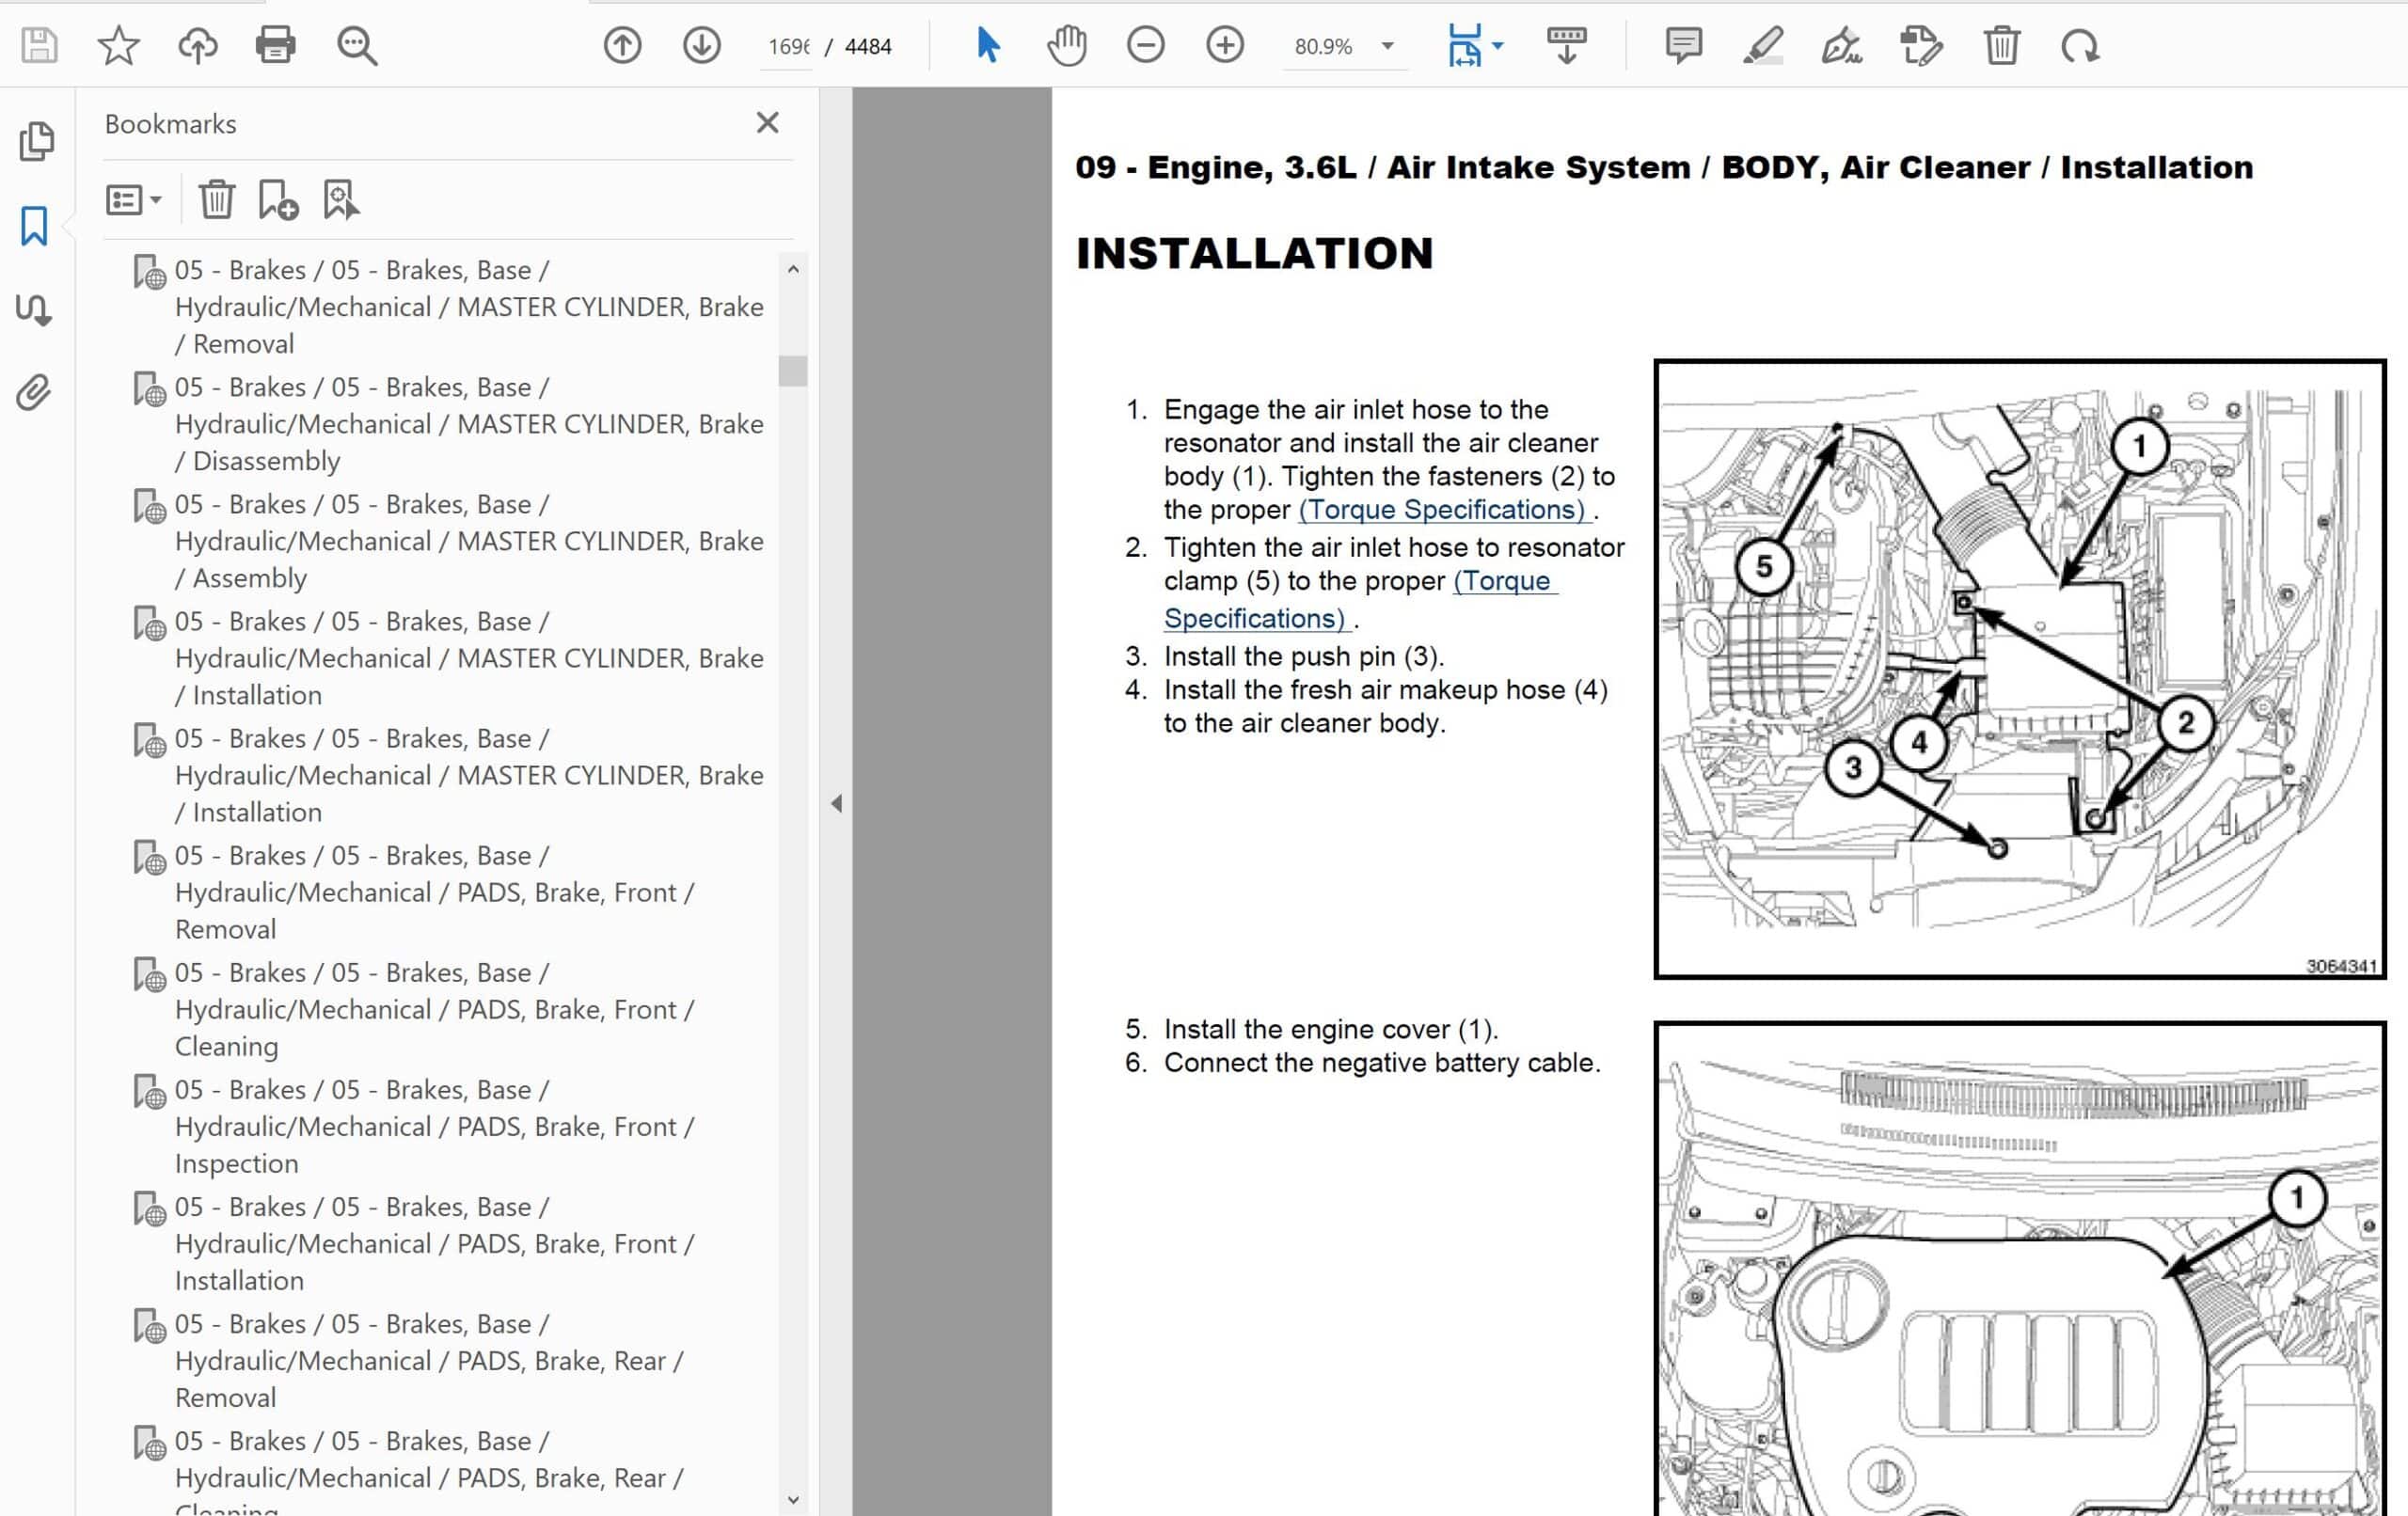The image size is (2408, 1516).
Task: Print the document using printer icon
Action: [x=275, y=46]
